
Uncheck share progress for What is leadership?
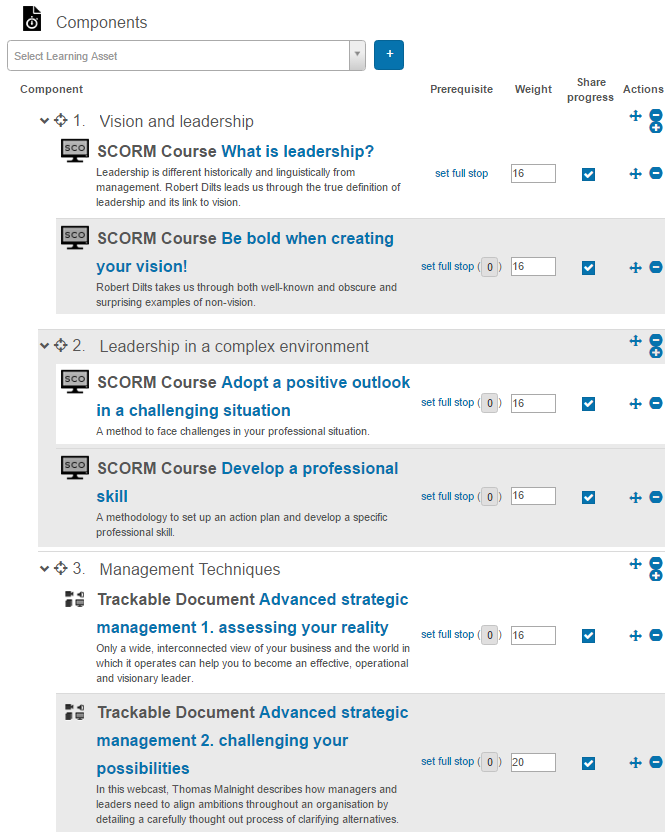point(589,174)
